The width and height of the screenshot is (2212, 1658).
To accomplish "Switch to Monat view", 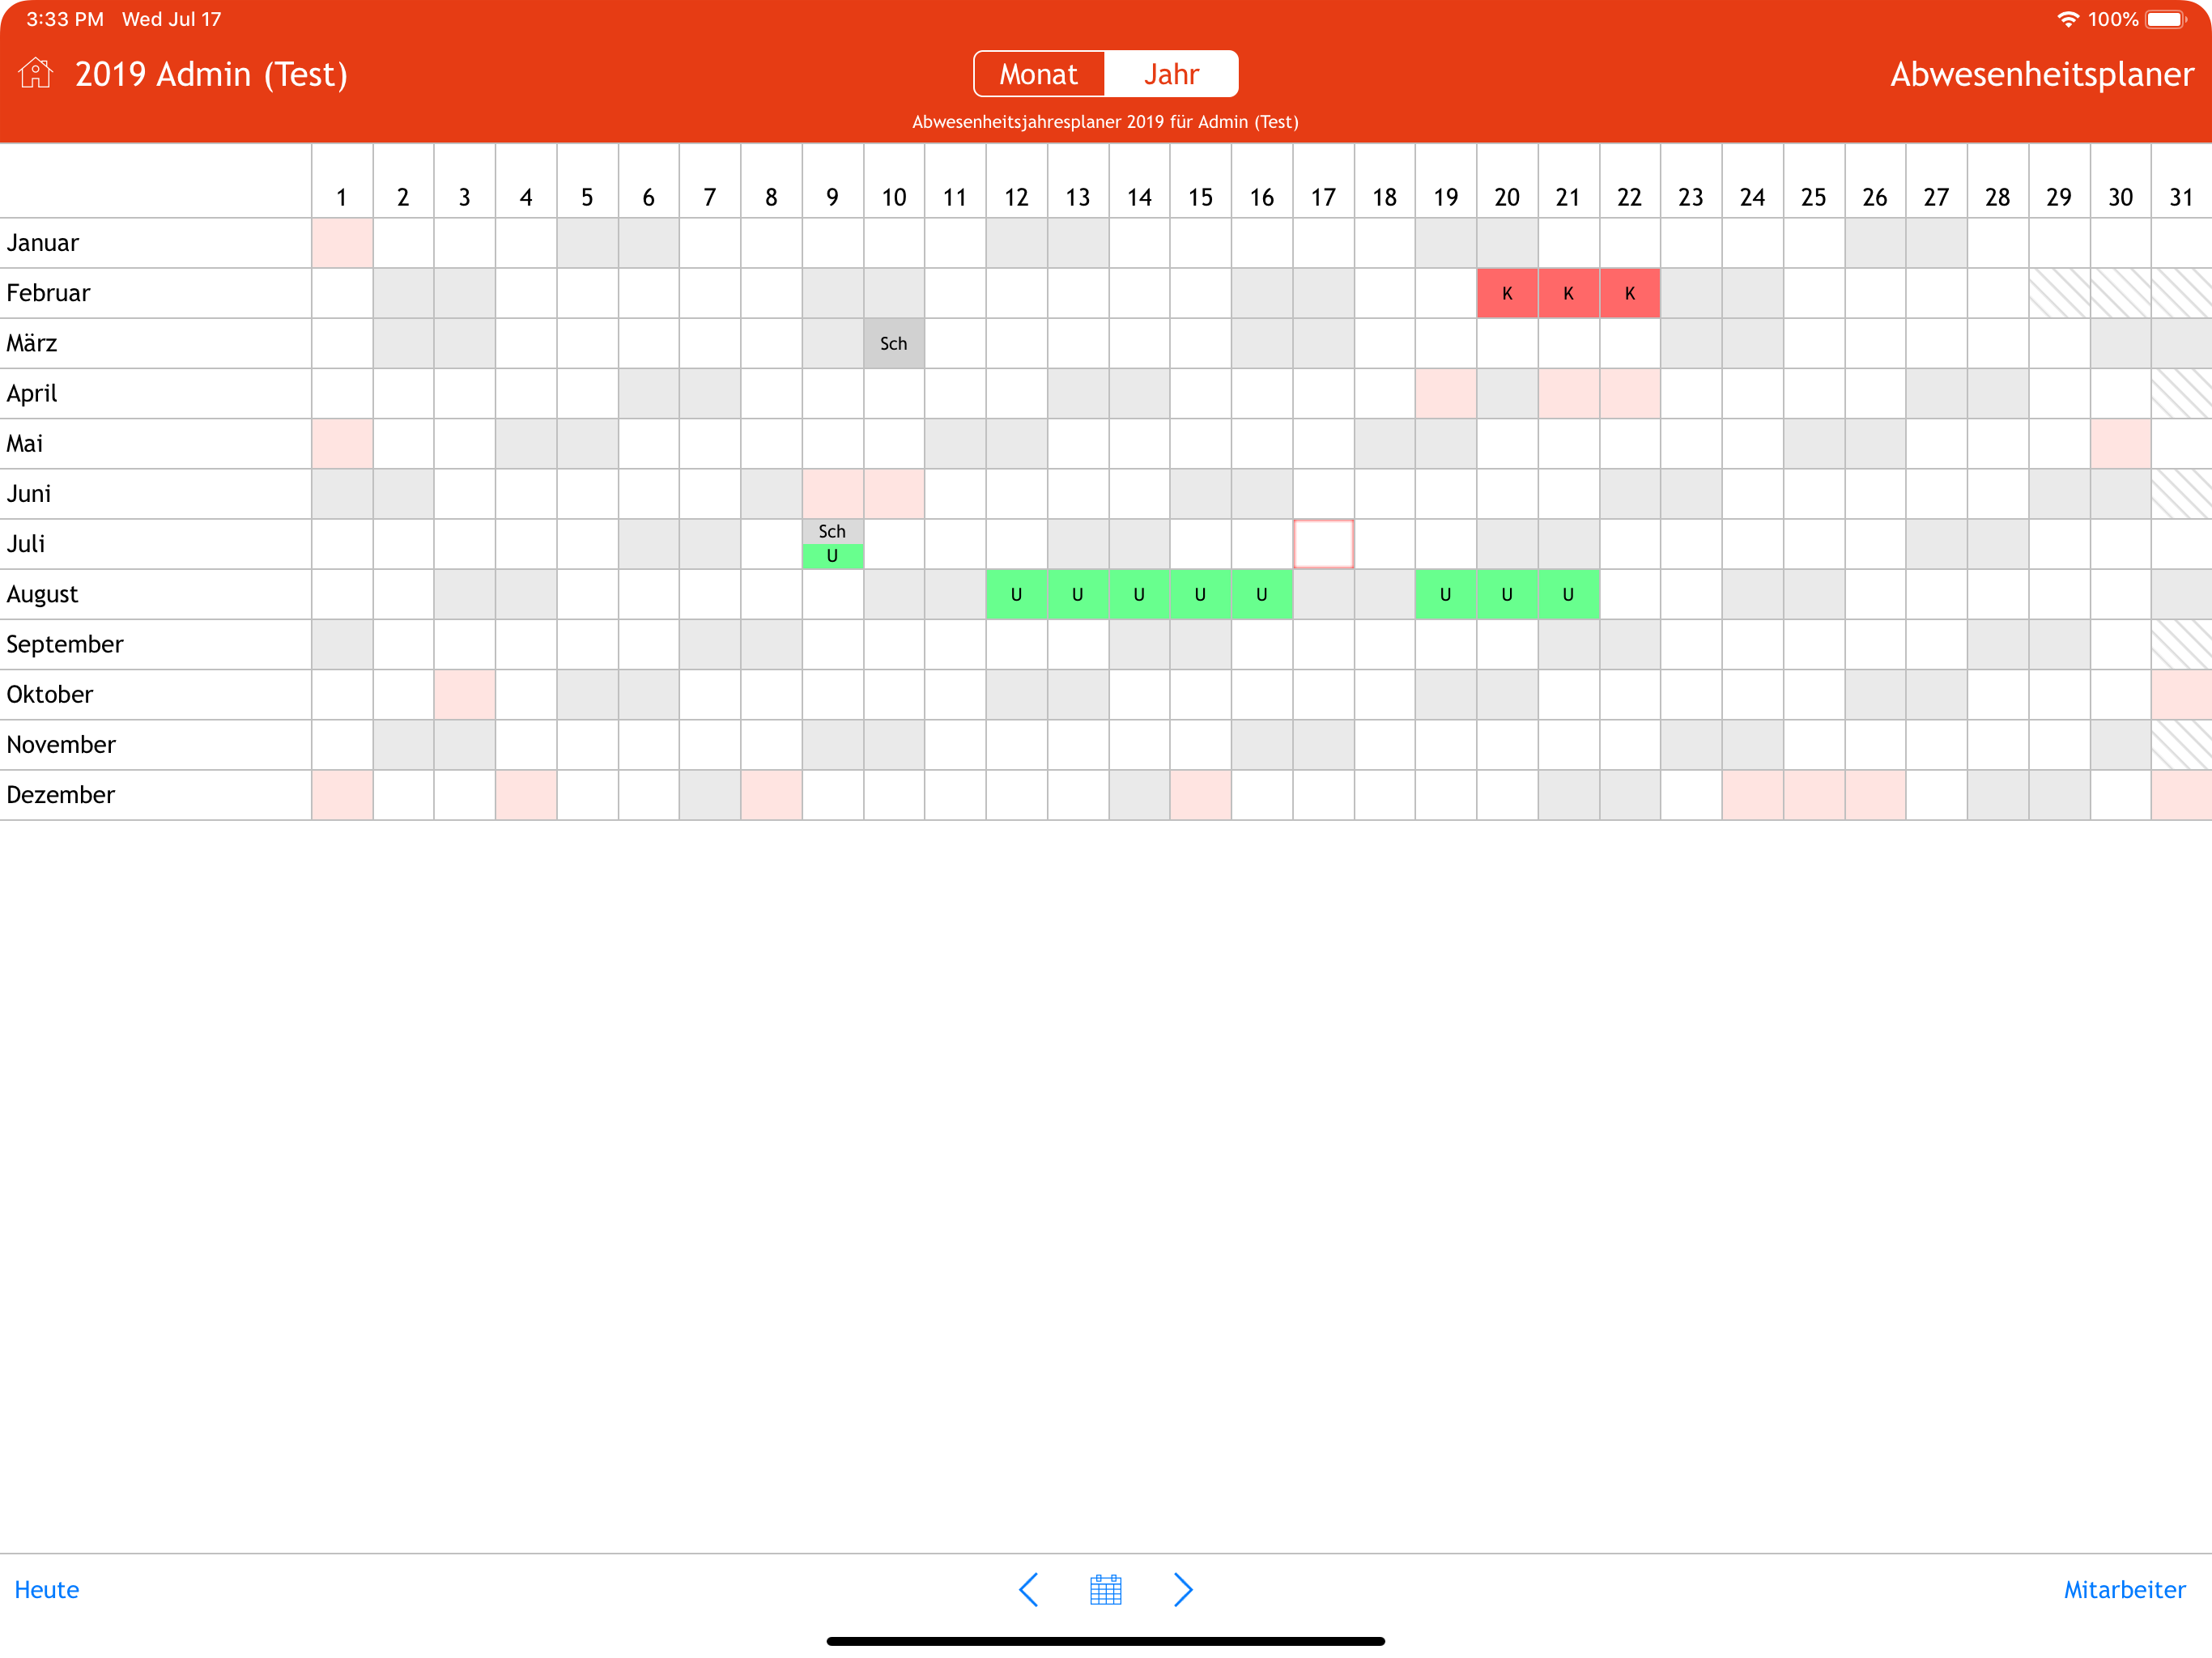I will [1039, 74].
